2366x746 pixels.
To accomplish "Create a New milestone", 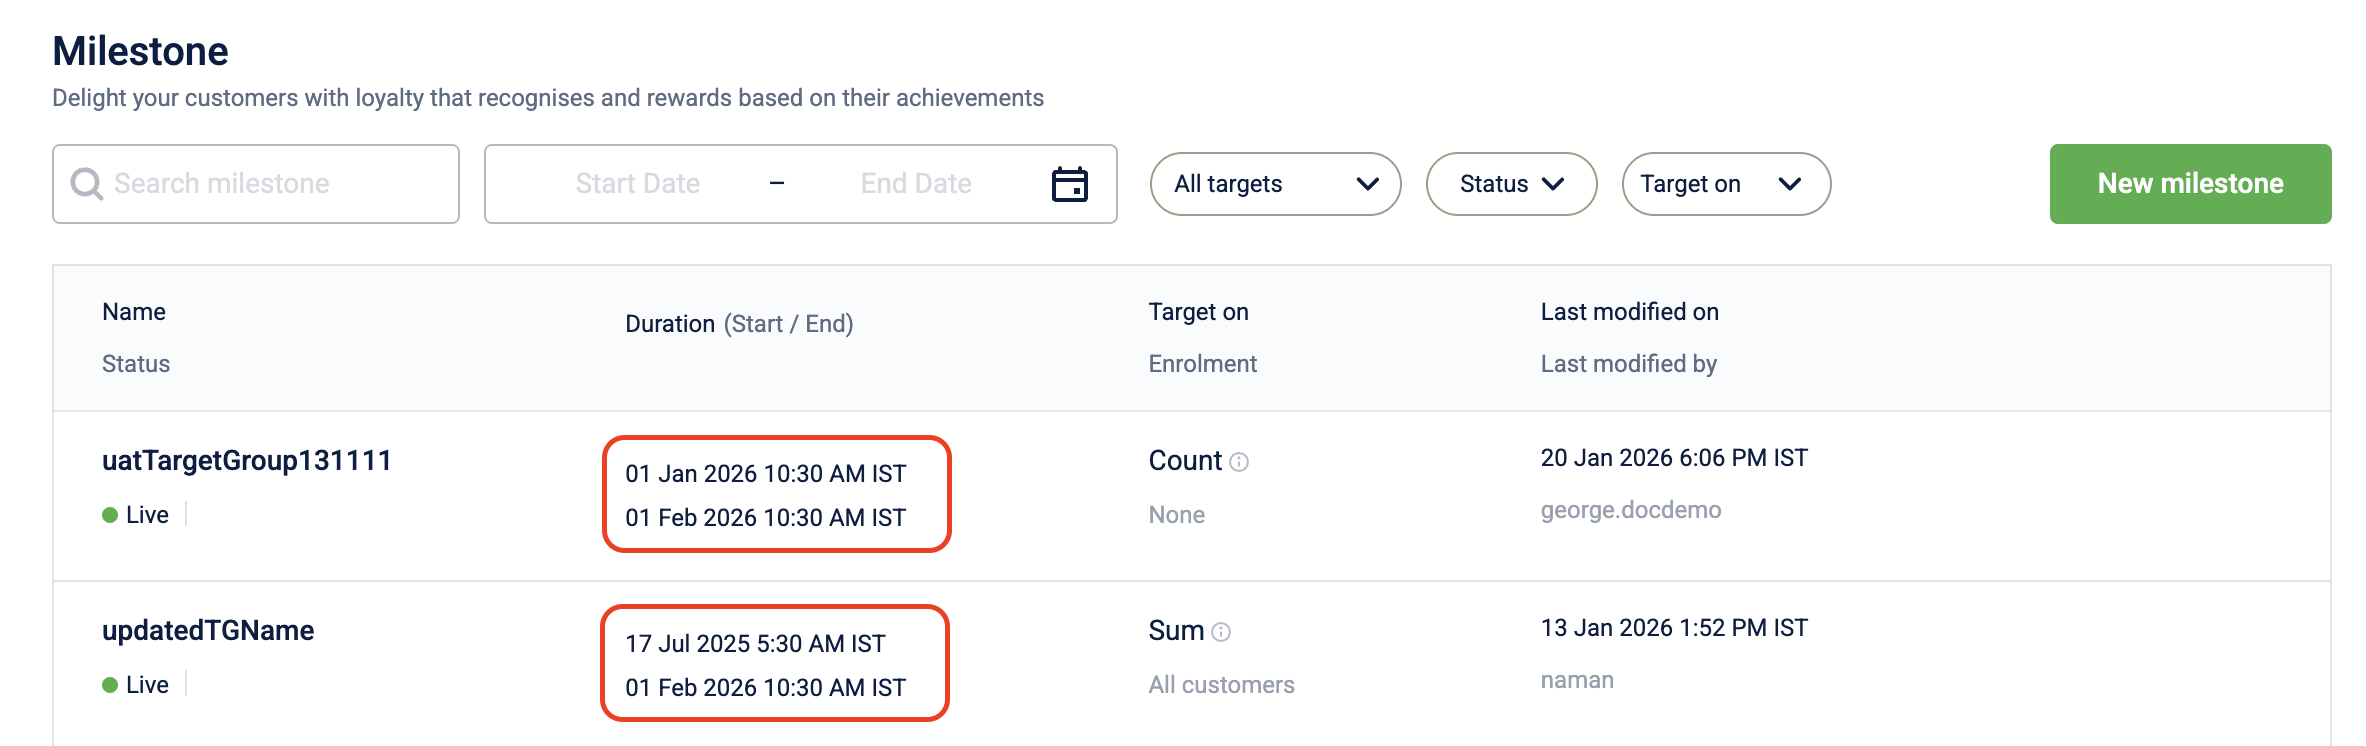I will [2190, 184].
